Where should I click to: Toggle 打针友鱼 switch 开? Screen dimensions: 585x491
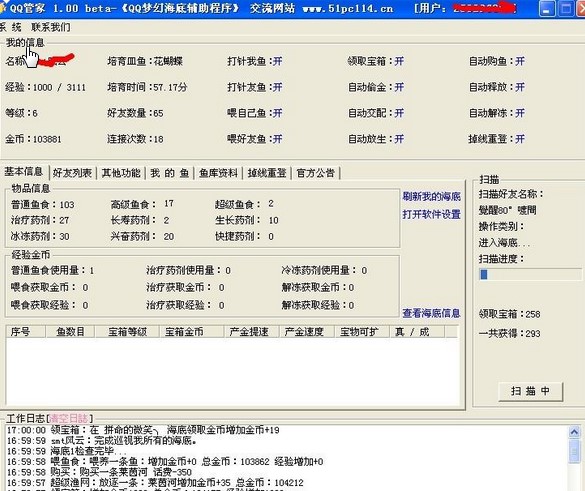tap(277, 87)
